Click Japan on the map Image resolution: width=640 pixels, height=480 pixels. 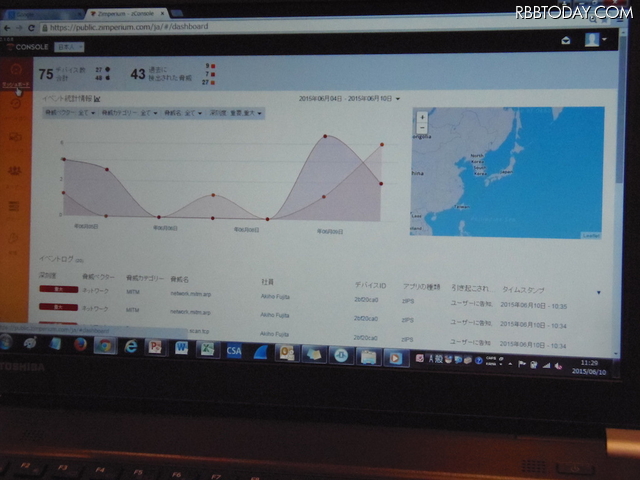point(506,172)
